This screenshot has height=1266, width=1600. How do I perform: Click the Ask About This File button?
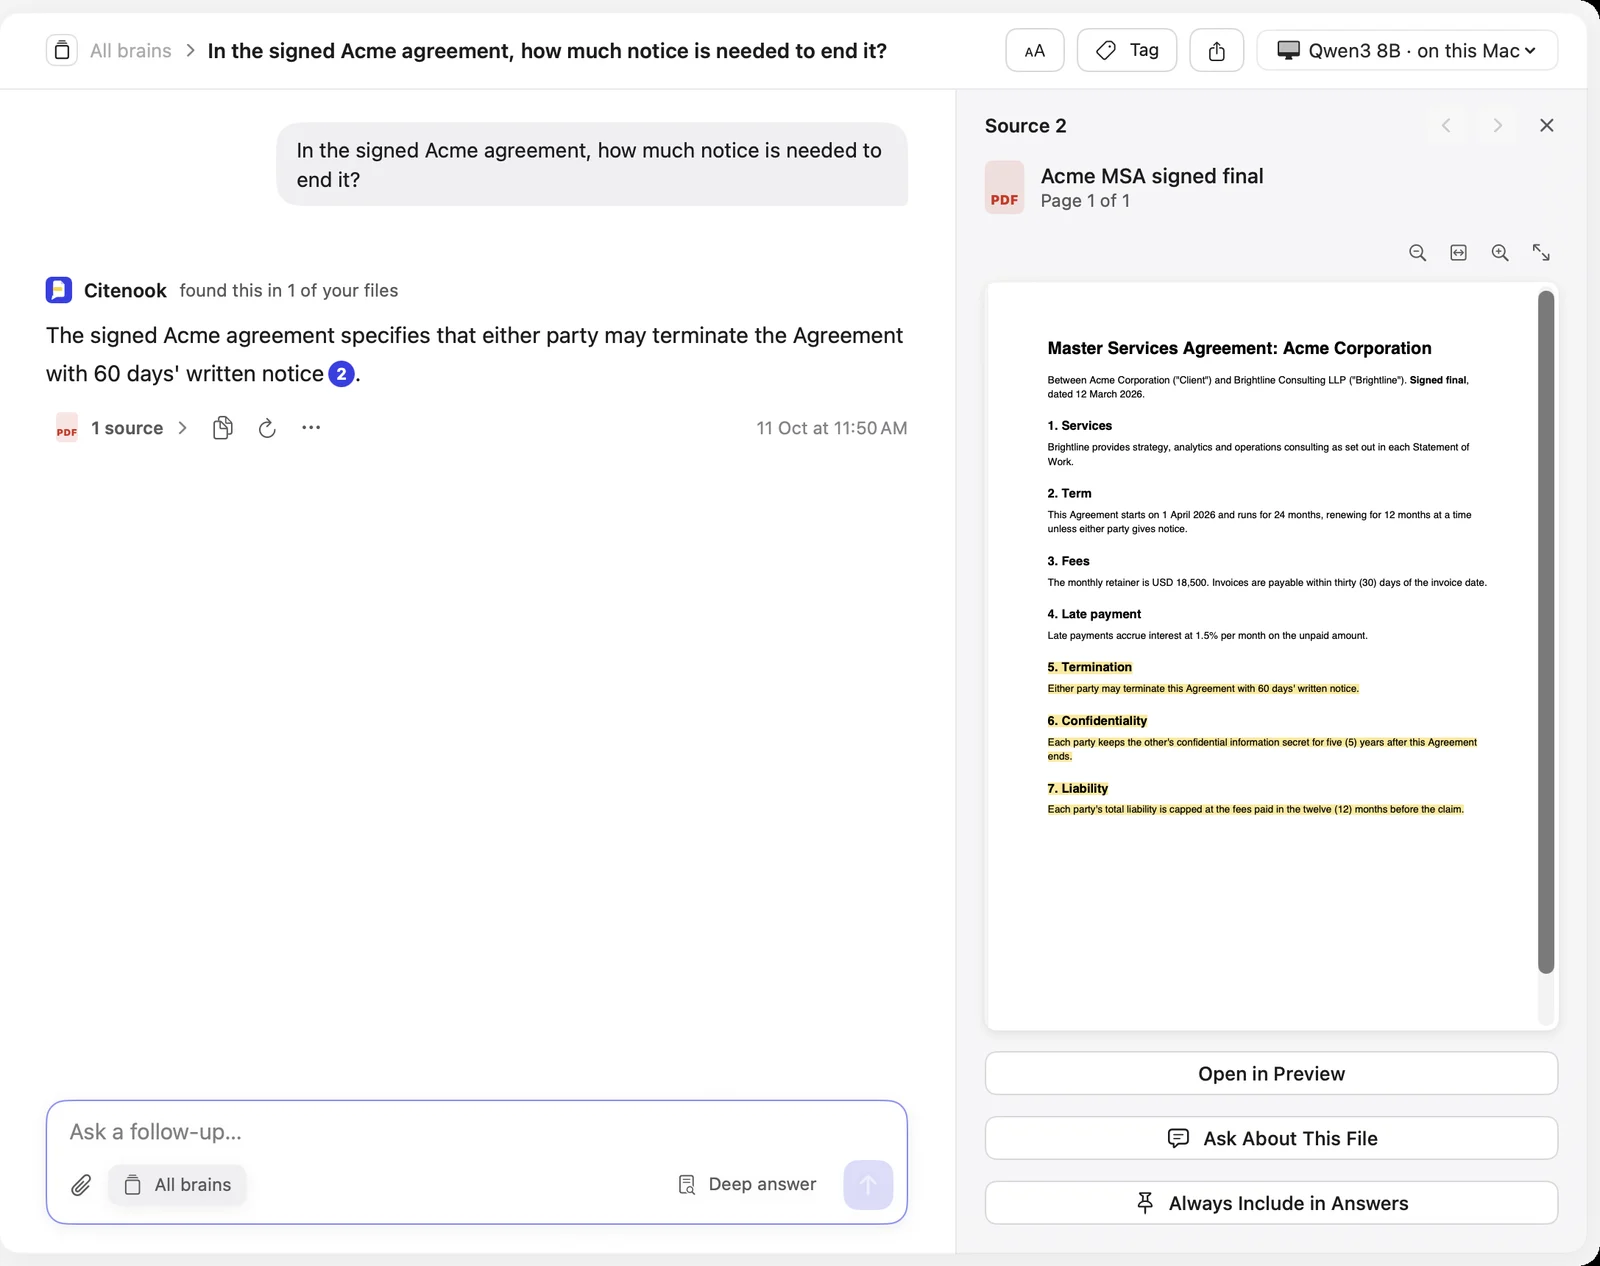pyautogui.click(x=1271, y=1138)
